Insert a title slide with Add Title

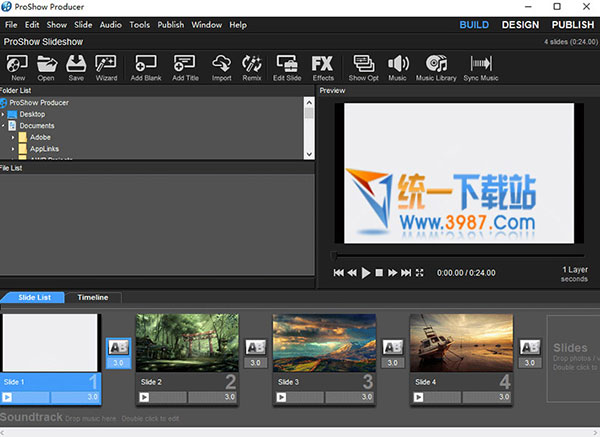185,68
